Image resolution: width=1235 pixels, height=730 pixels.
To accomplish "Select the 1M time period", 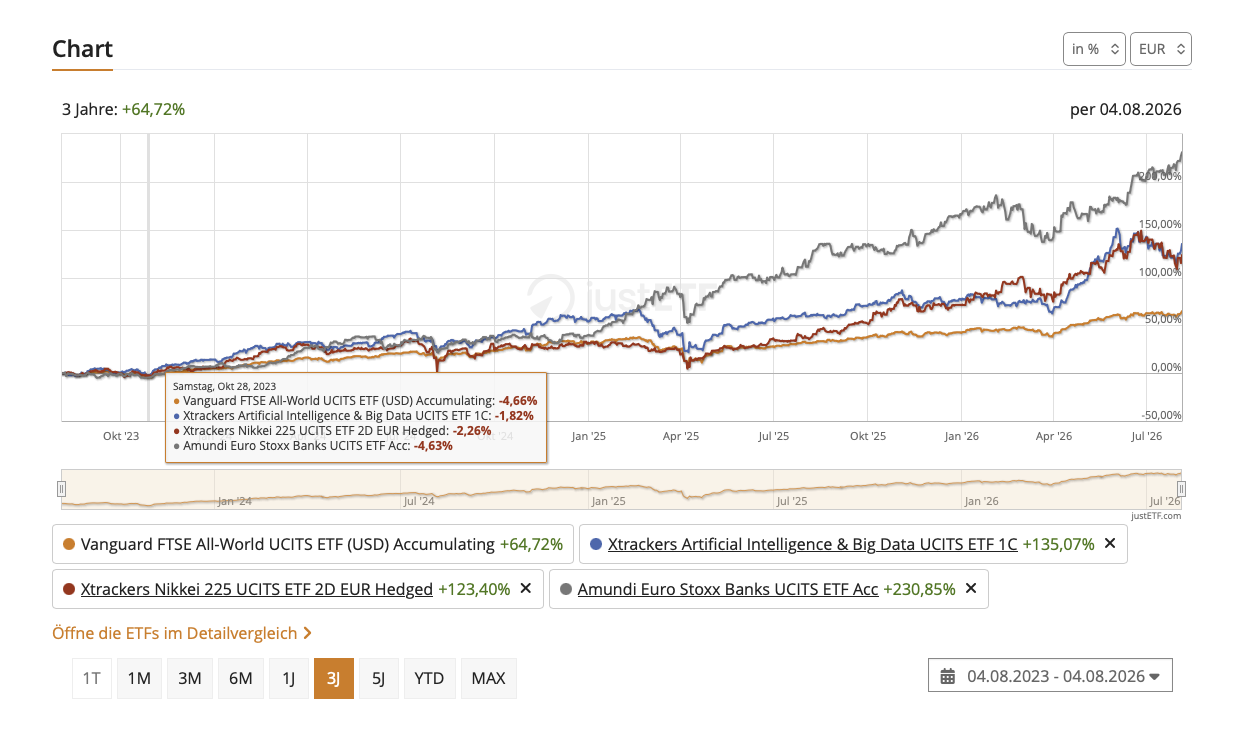I will (x=139, y=678).
